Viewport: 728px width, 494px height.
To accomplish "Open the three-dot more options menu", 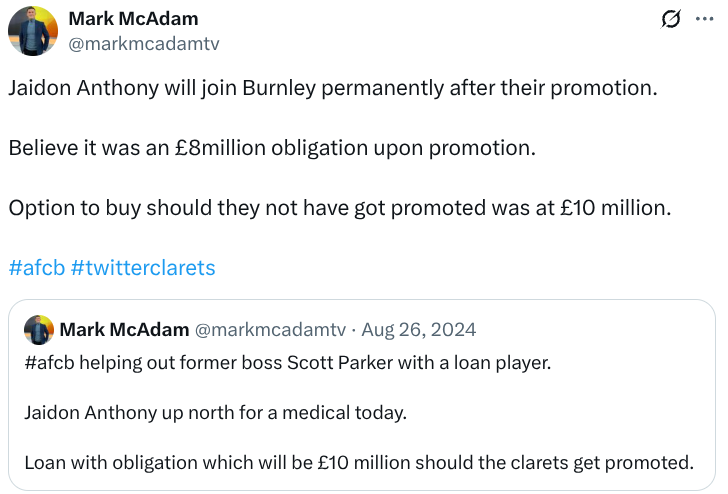I will point(704,19).
